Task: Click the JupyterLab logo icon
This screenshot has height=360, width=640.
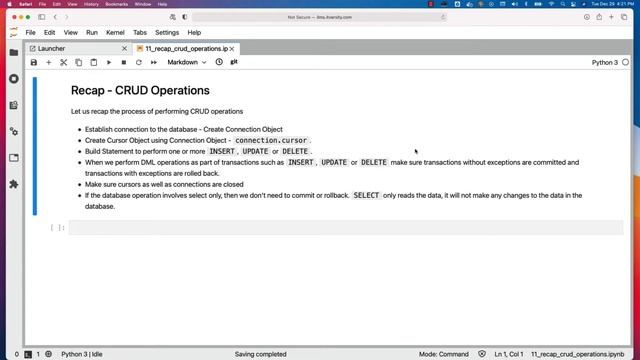Action: coord(14,33)
